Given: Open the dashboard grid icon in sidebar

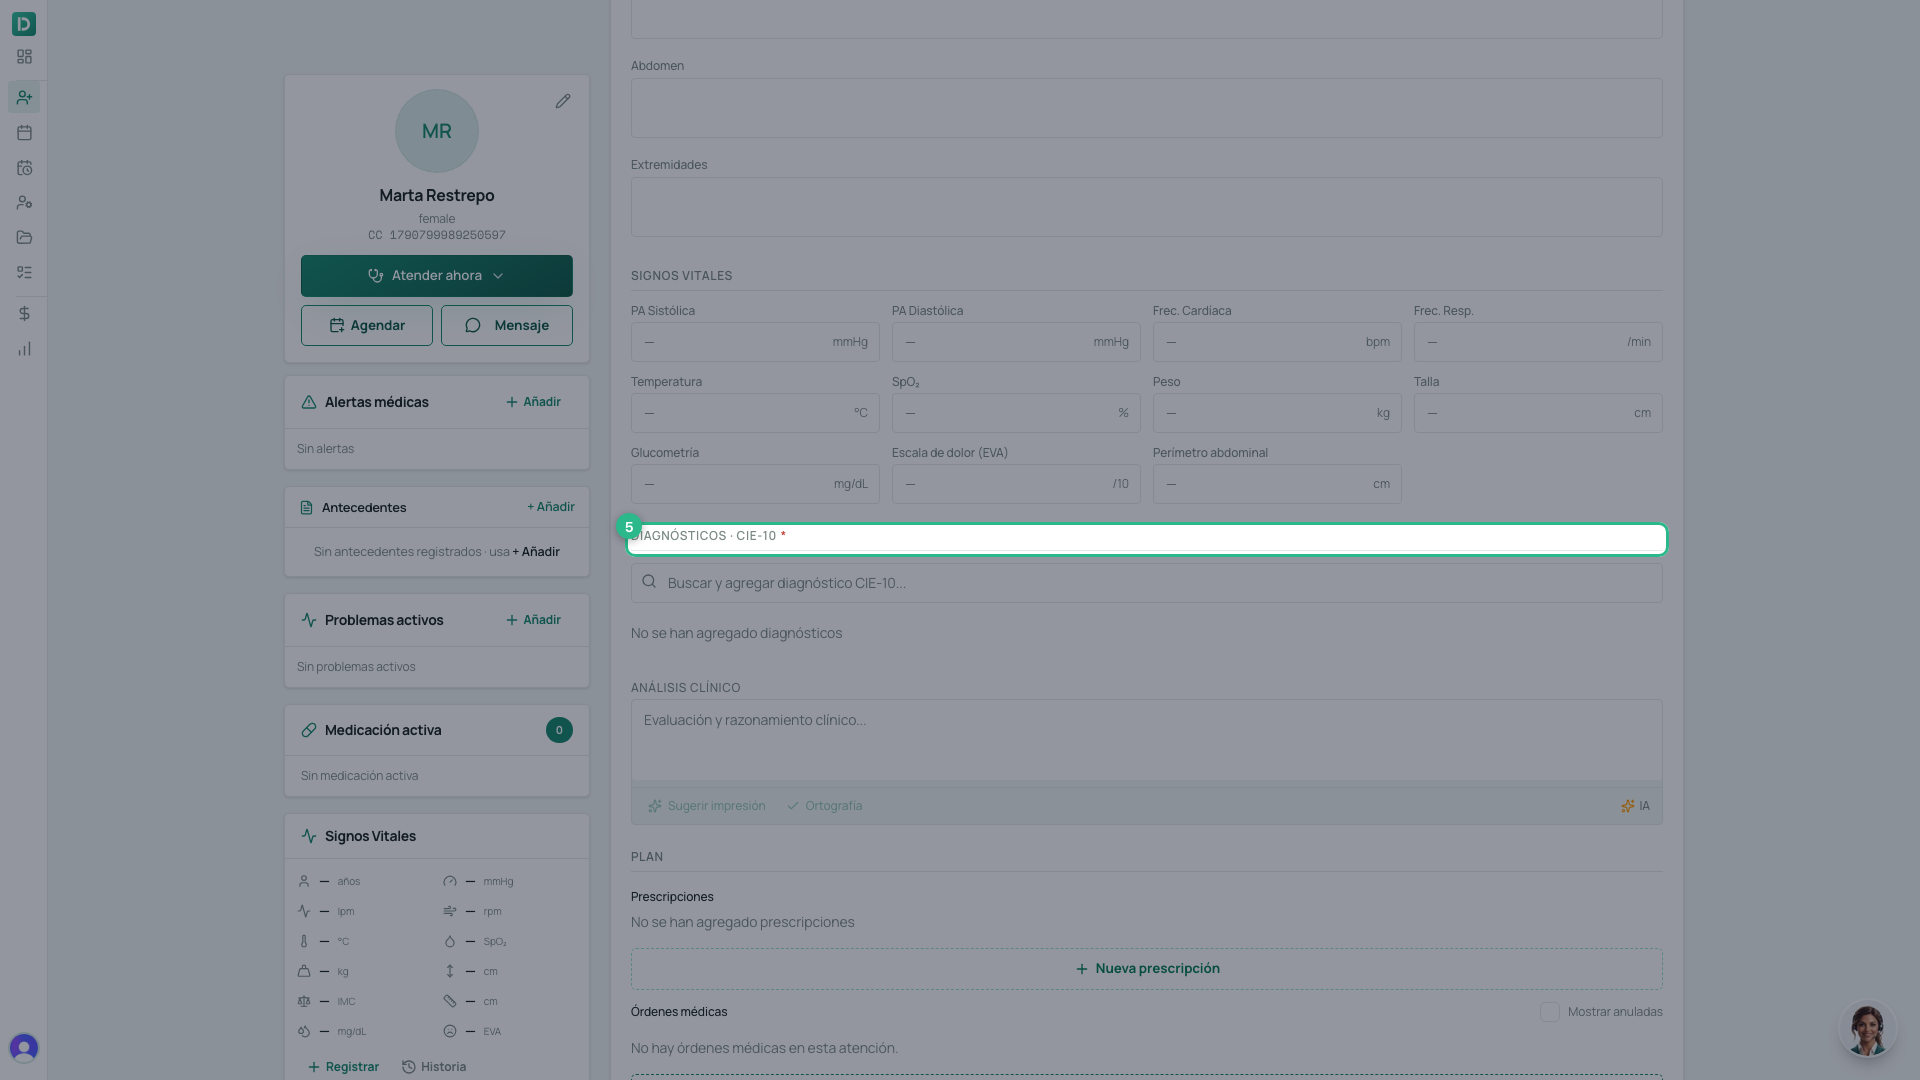Looking at the screenshot, I should (x=24, y=57).
